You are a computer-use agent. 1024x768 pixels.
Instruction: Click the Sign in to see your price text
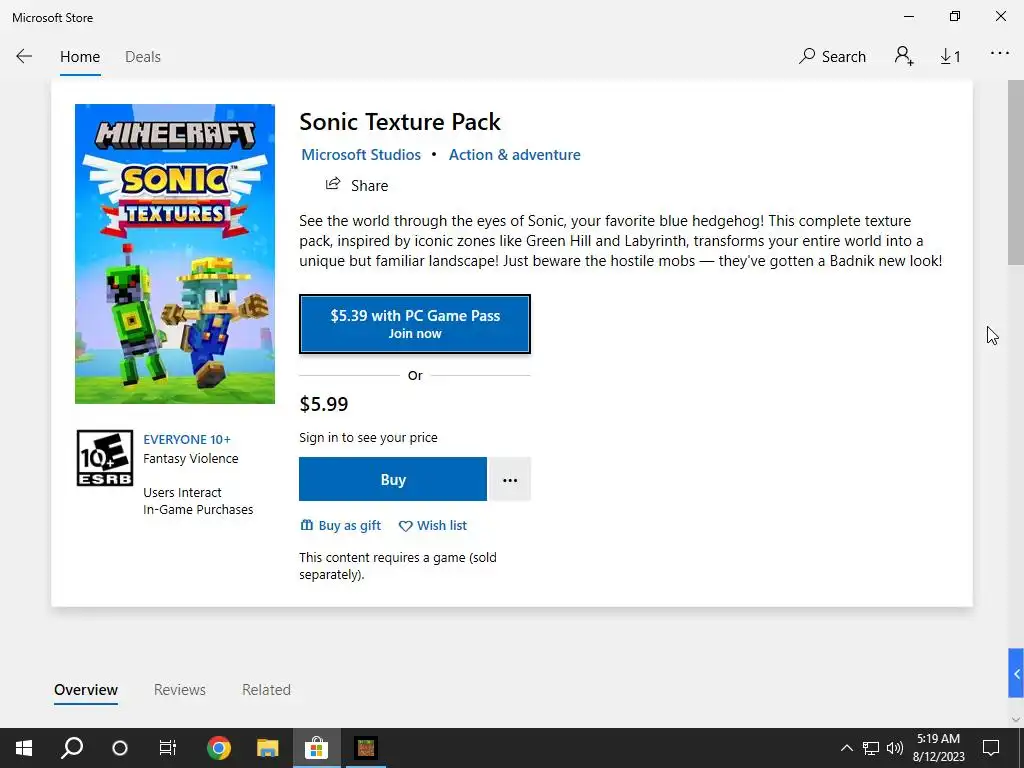pyautogui.click(x=368, y=438)
